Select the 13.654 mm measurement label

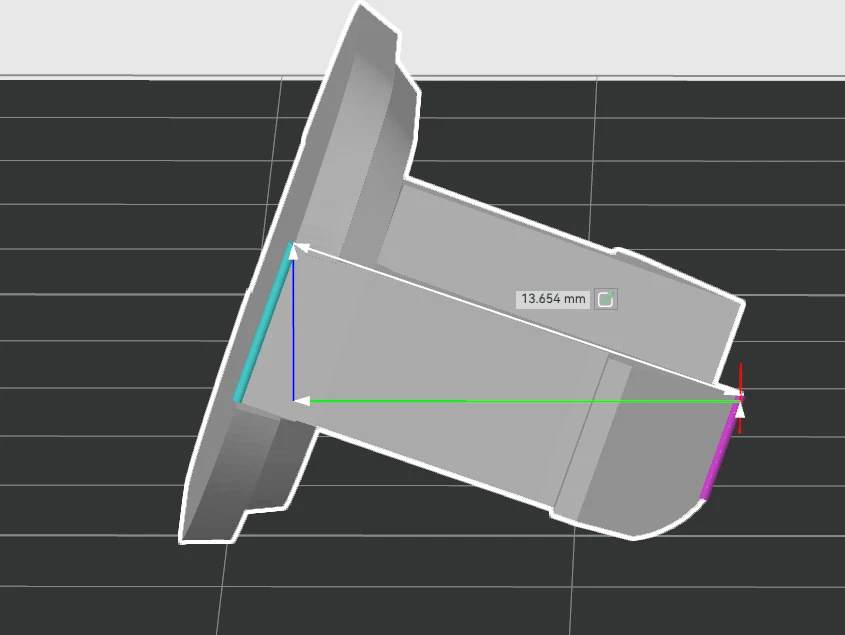click(553, 299)
